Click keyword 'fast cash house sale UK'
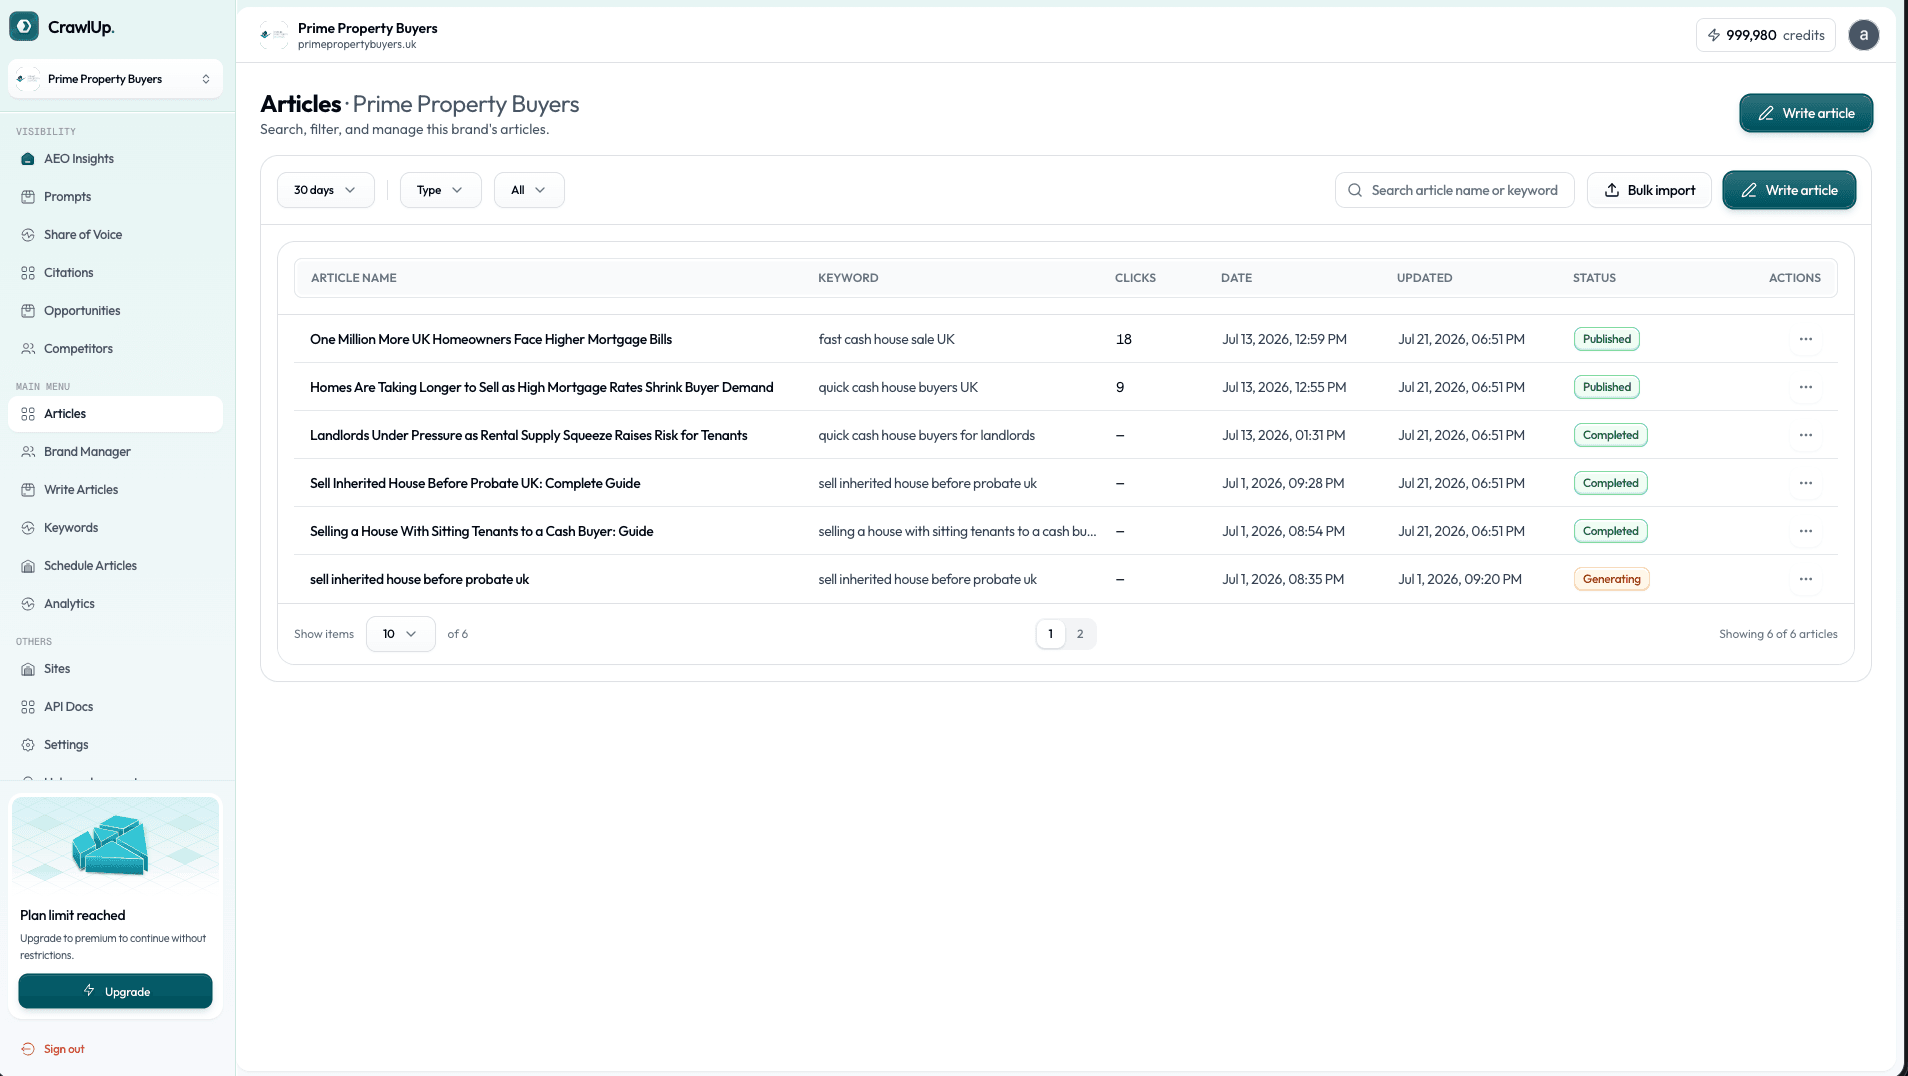The height and width of the screenshot is (1076, 1908). [886, 339]
